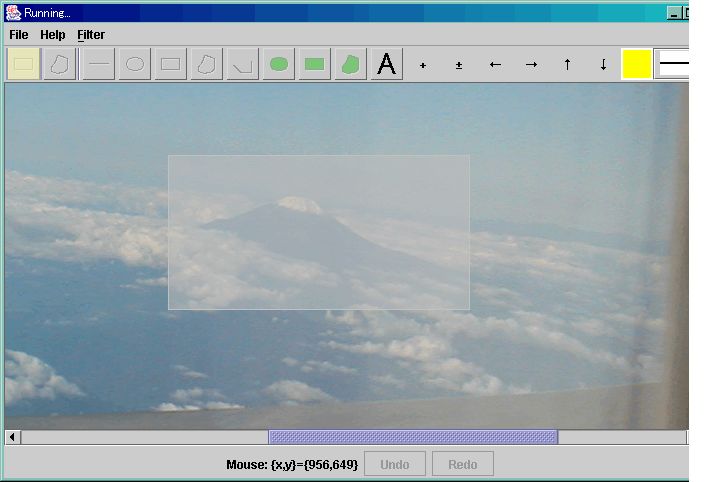Click the down arrow toolbar button
This screenshot has width=723, height=482.
603,65
